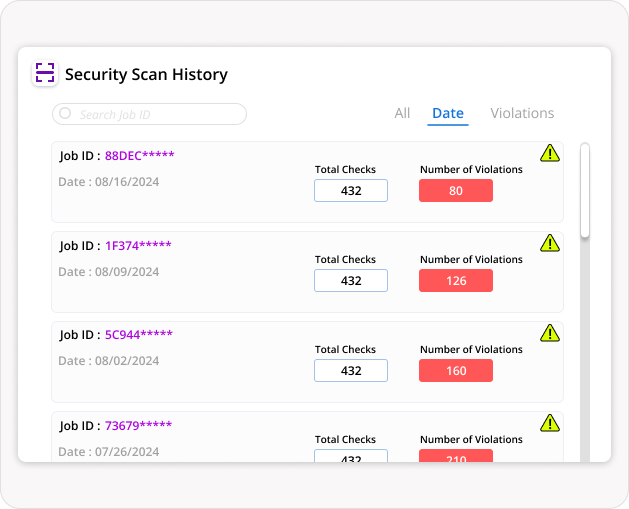629x509 pixels.
Task: Open the Violations tab
Action: point(522,113)
